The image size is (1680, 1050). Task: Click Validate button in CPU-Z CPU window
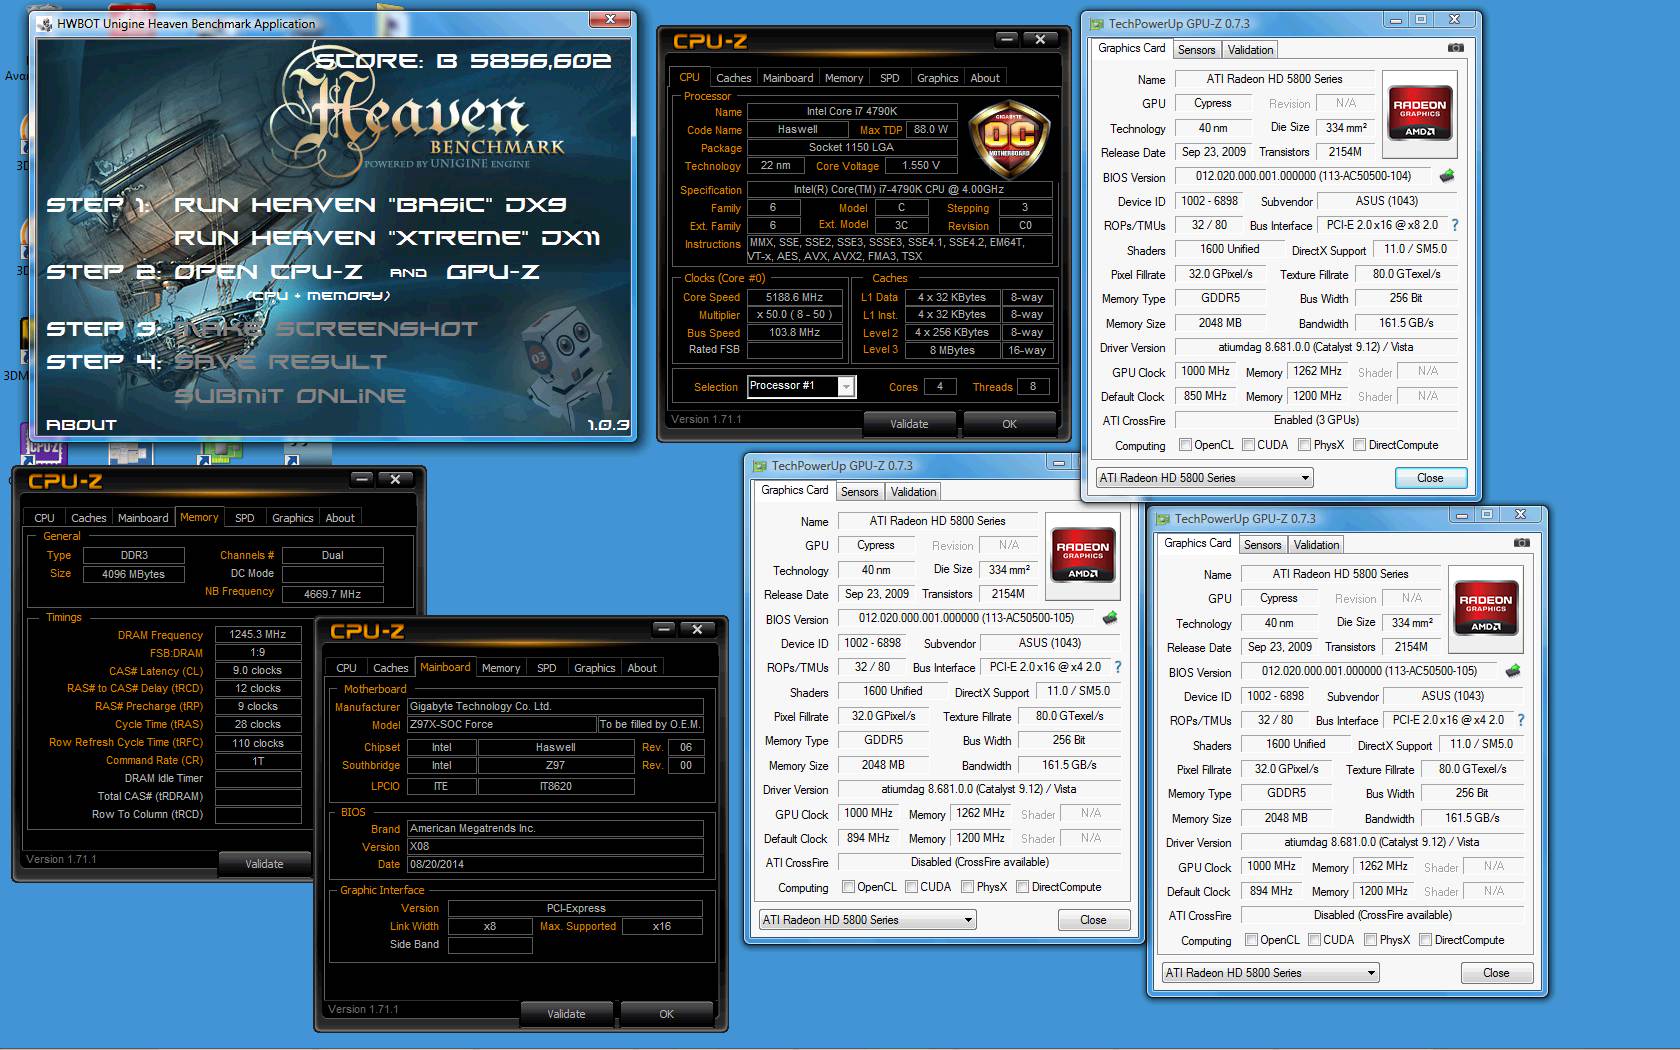click(909, 424)
